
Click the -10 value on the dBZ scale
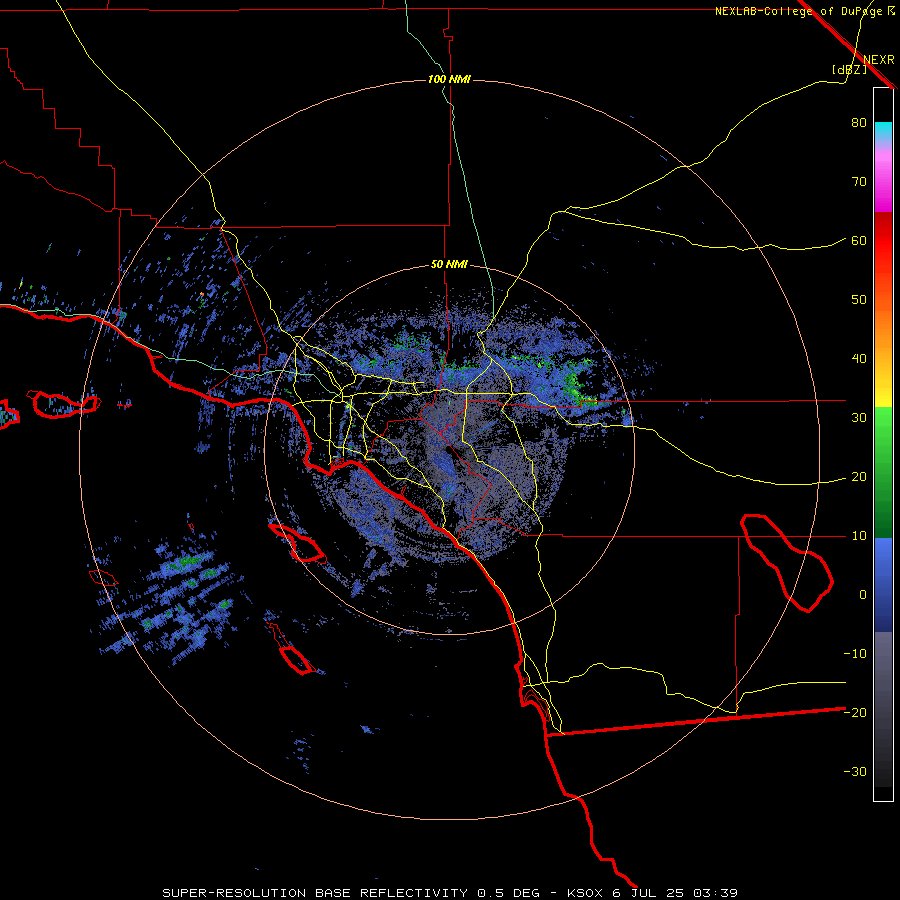click(x=855, y=654)
